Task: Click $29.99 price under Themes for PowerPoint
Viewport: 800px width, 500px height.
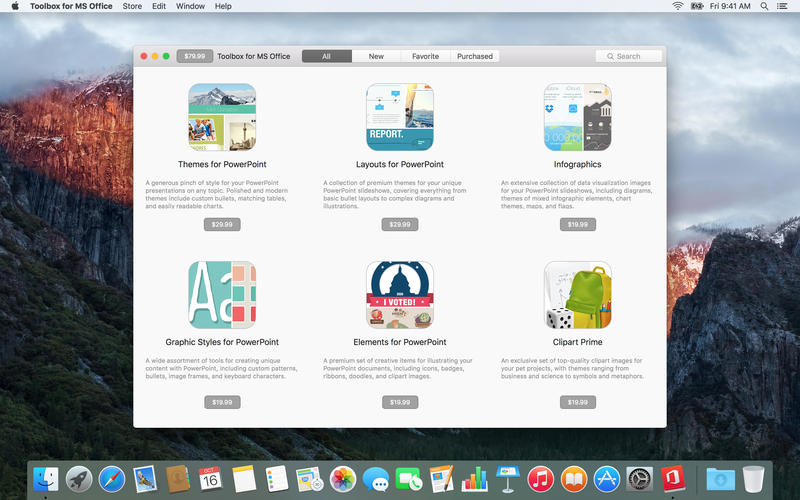Action: click(x=222, y=224)
